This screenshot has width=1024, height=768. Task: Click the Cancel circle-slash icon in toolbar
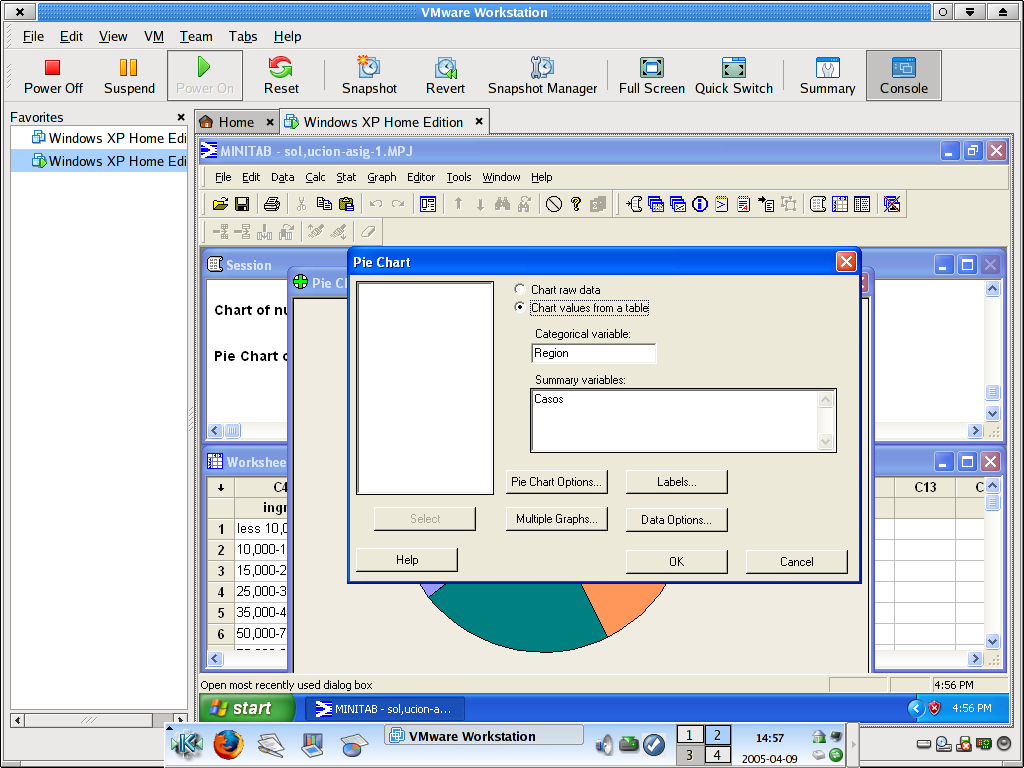(x=554, y=204)
